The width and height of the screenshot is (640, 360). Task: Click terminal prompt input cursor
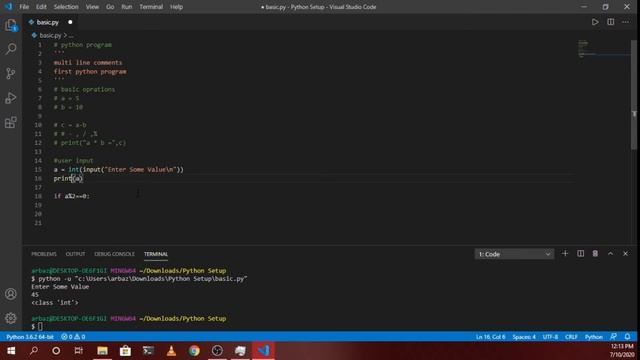coord(40,327)
